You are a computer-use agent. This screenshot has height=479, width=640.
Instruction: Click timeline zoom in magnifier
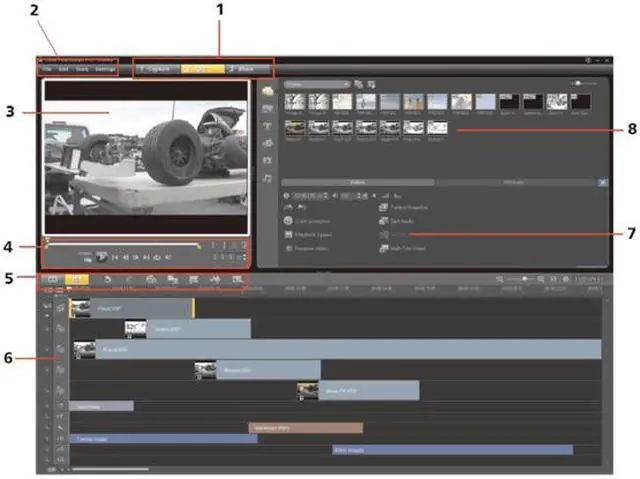point(541,279)
